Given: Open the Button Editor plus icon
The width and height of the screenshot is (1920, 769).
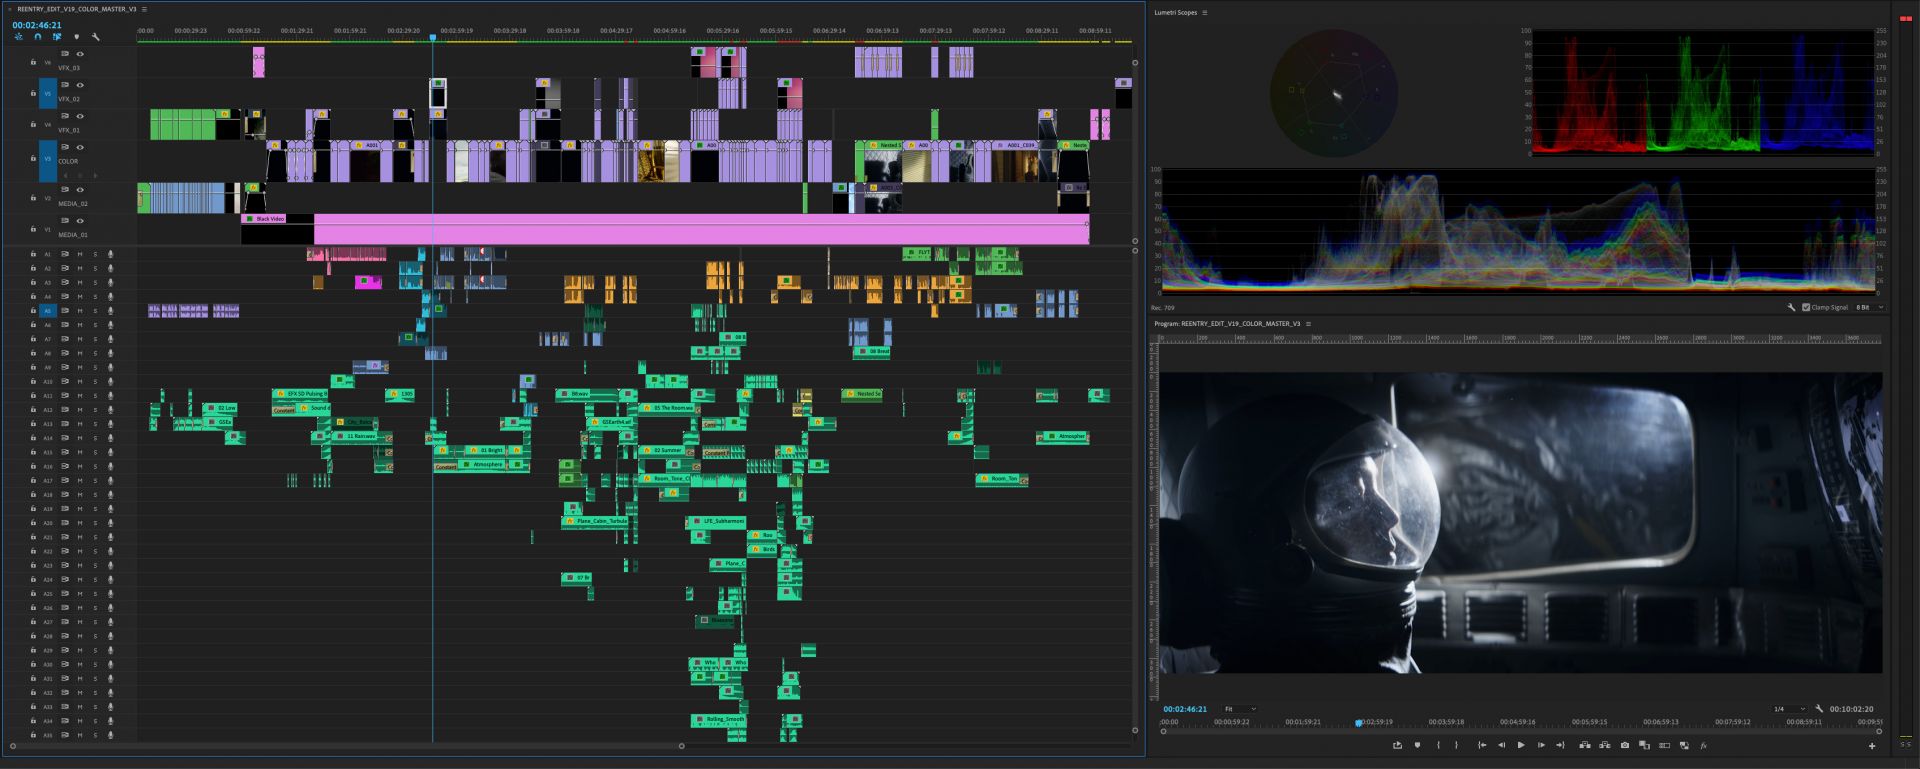Looking at the screenshot, I should 1872,745.
